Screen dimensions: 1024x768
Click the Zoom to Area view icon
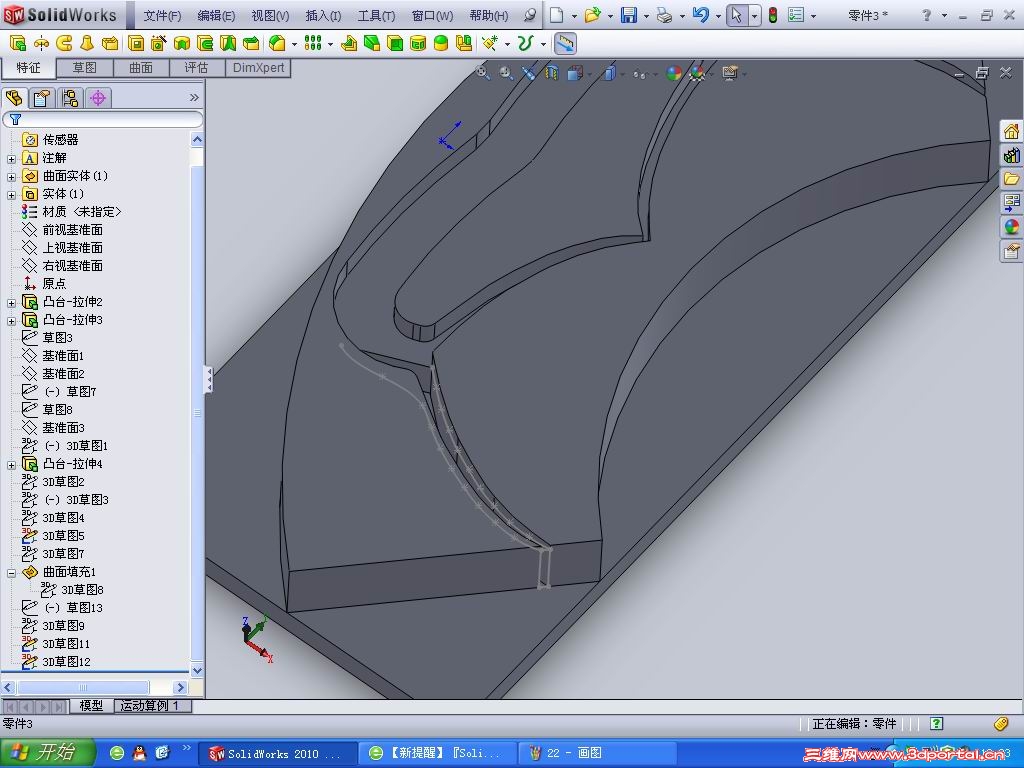[x=506, y=73]
